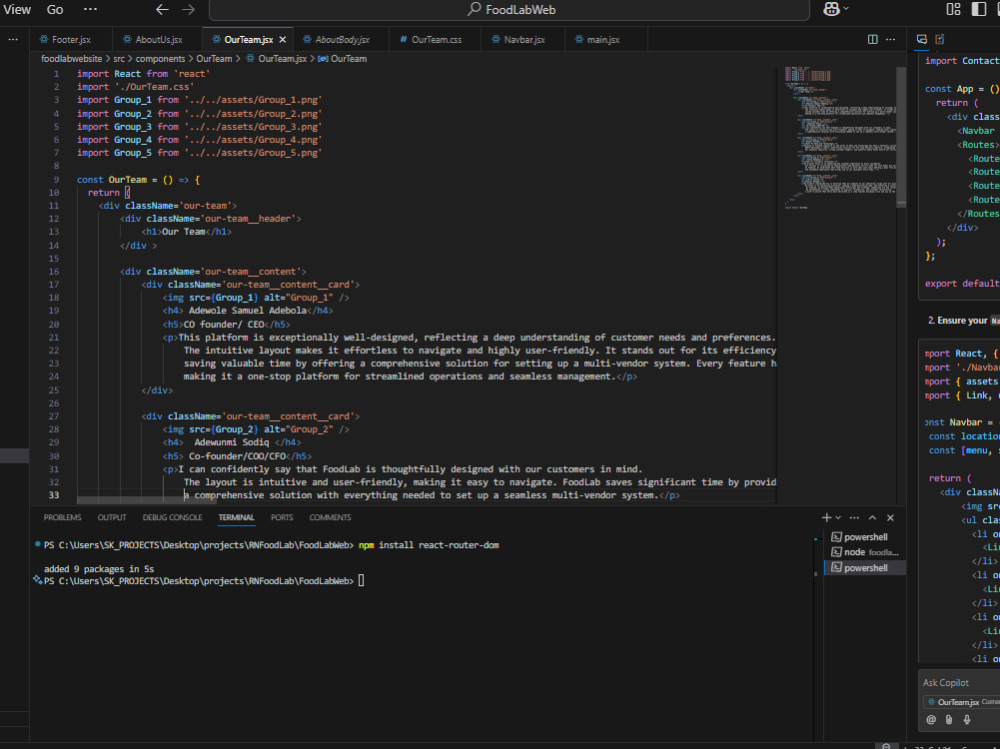Click the editor minimap preview
Screen dimensions: 1000x749
839,137
